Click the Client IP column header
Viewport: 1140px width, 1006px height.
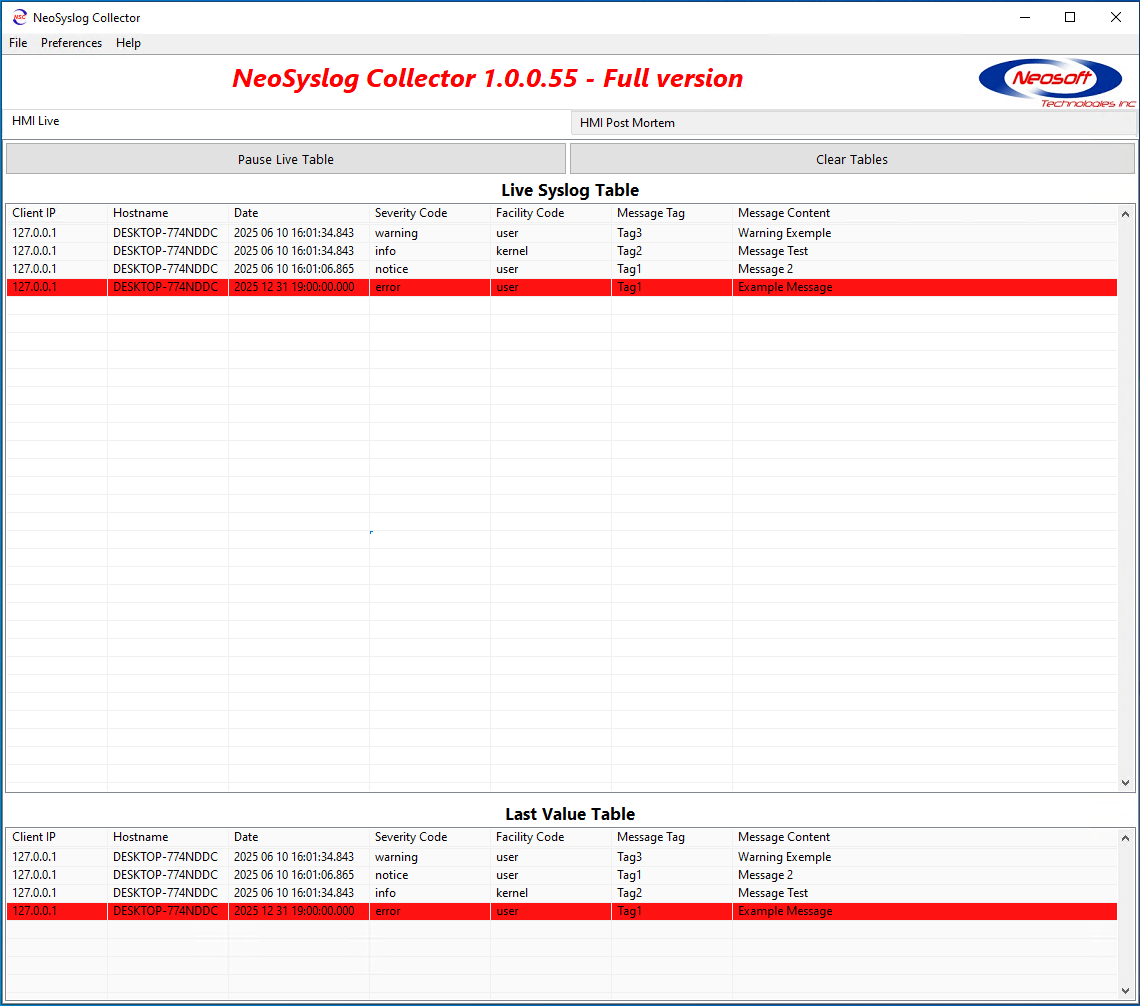(34, 212)
